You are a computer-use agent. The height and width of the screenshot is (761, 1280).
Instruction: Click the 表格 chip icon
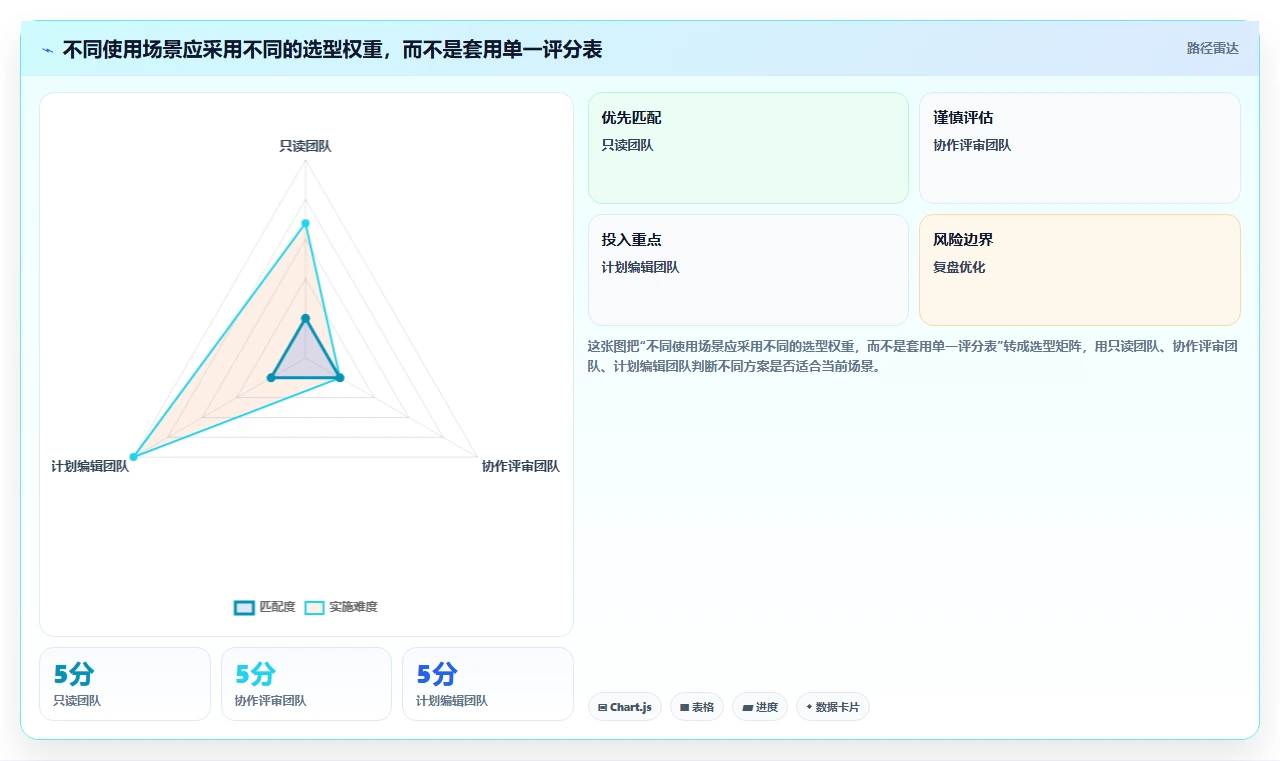coord(684,707)
